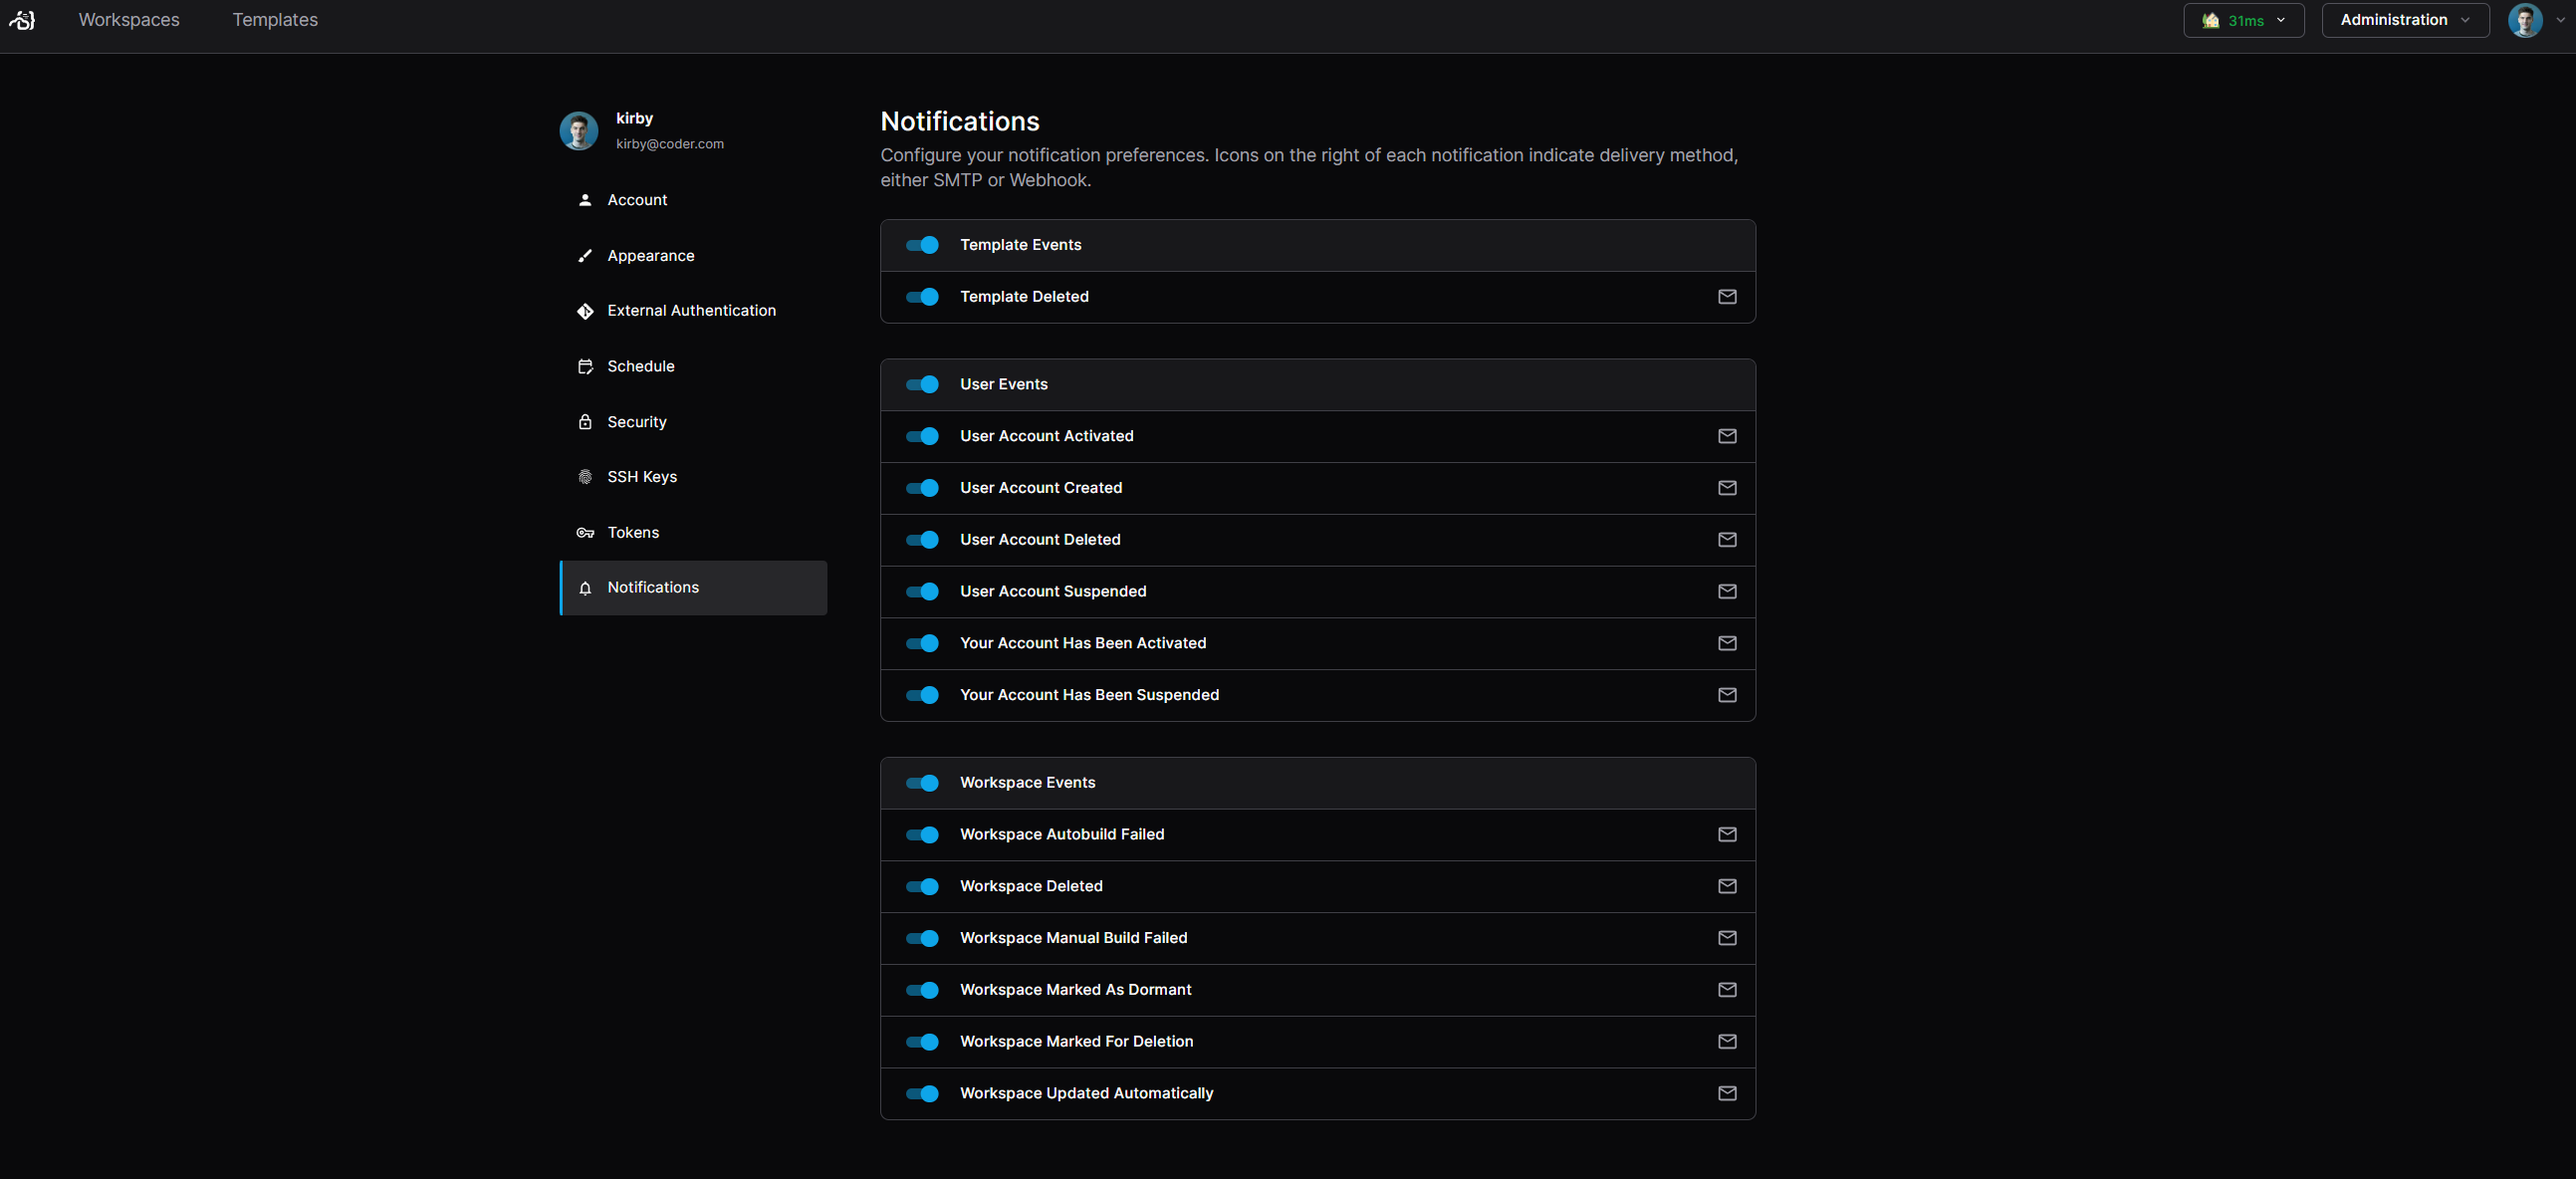Toggle the Workspace Updated Automatically switch
Viewport: 2576px width, 1179px height.
pyautogui.click(x=922, y=1094)
